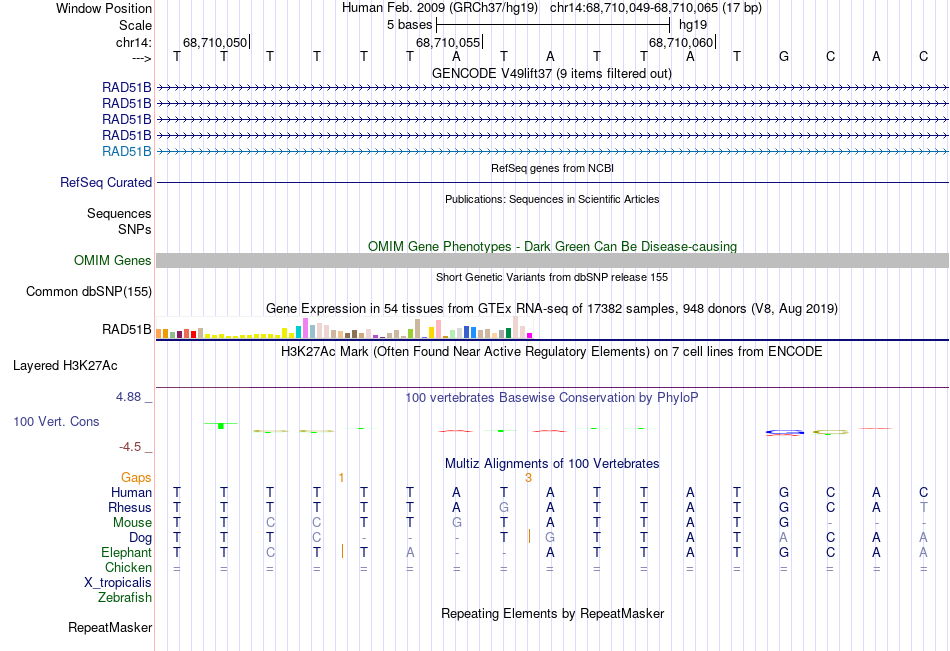Click the Zebrafish alignment row label
The width and height of the screenshot is (950, 651).
[x=125, y=598]
